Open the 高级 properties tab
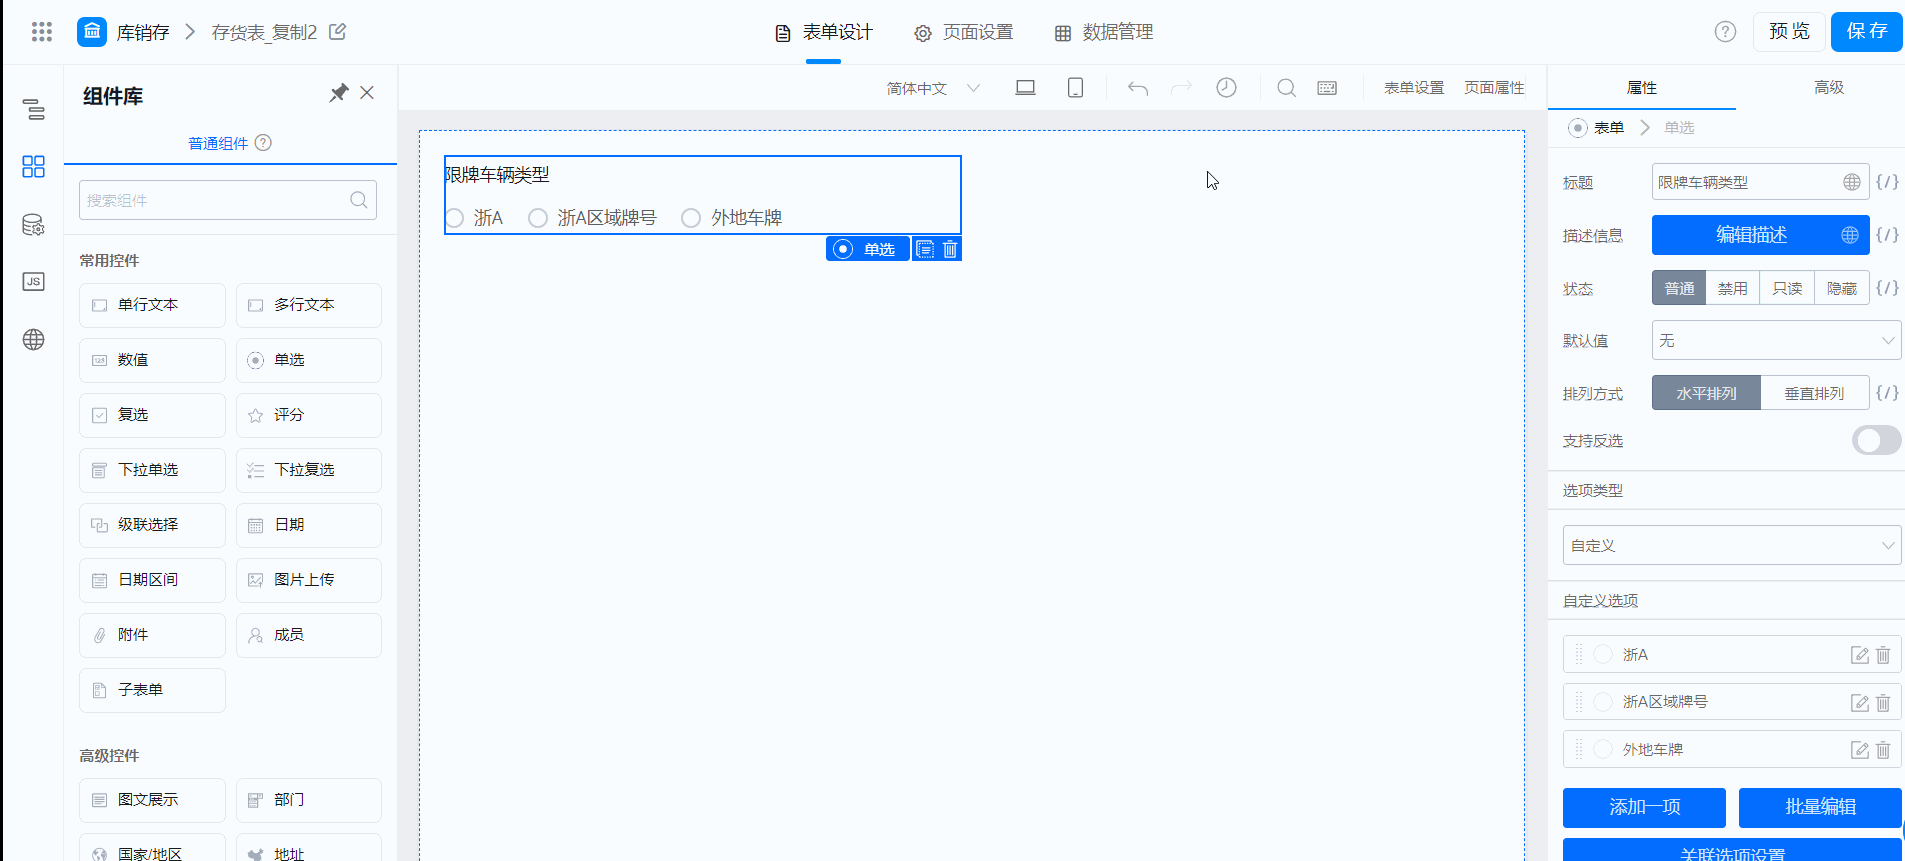Screen dimensions: 1905x861 point(1828,88)
